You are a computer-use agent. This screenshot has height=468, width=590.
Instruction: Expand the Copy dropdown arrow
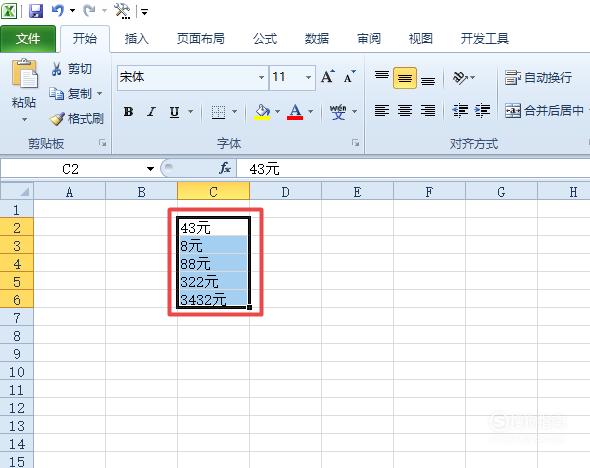(x=99, y=93)
